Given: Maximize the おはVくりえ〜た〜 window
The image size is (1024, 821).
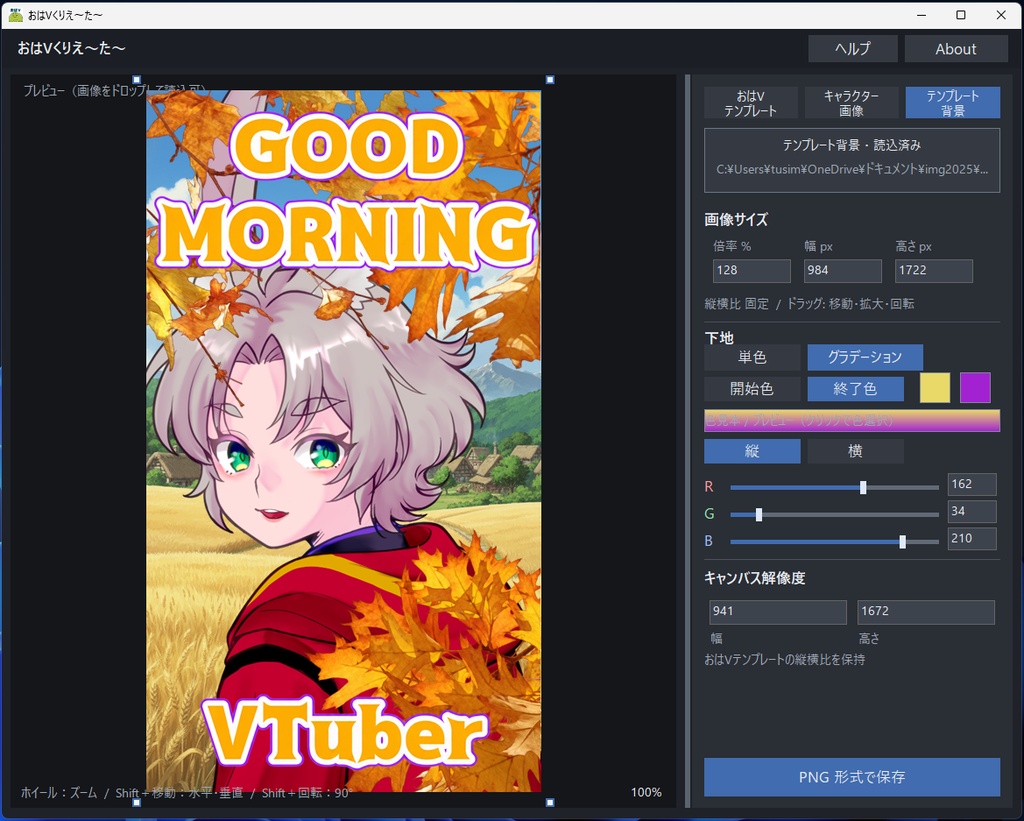Looking at the screenshot, I should [961, 15].
